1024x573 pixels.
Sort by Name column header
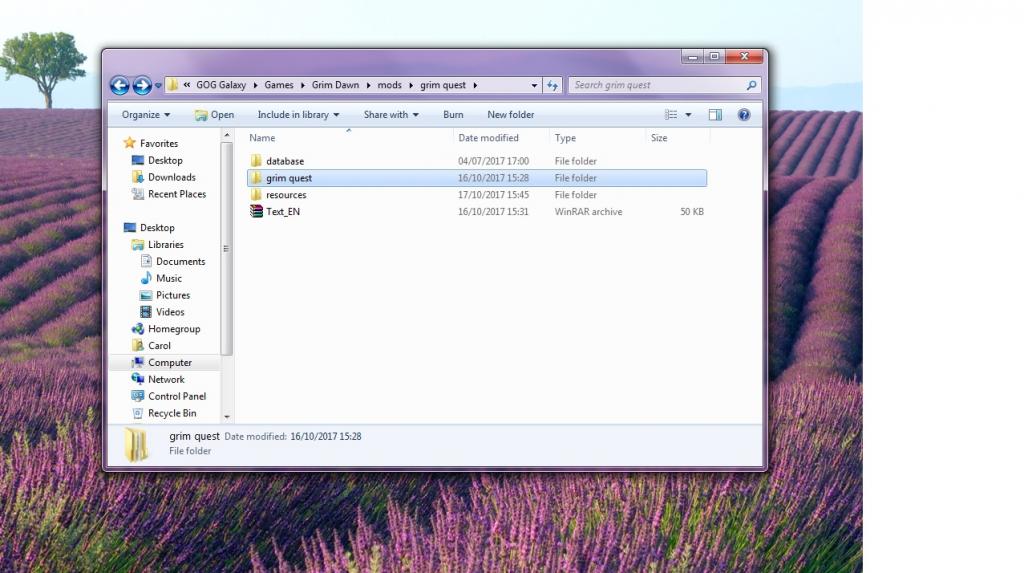pos(262,138)
